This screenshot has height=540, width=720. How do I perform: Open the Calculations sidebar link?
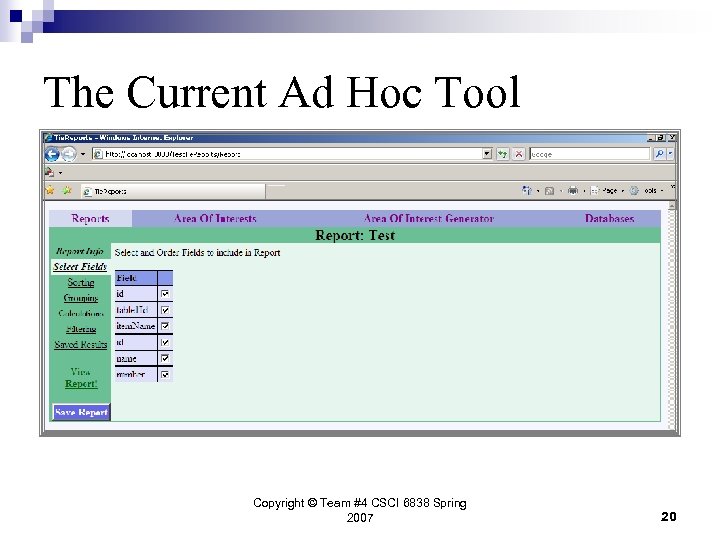click(x=81, y=314)
